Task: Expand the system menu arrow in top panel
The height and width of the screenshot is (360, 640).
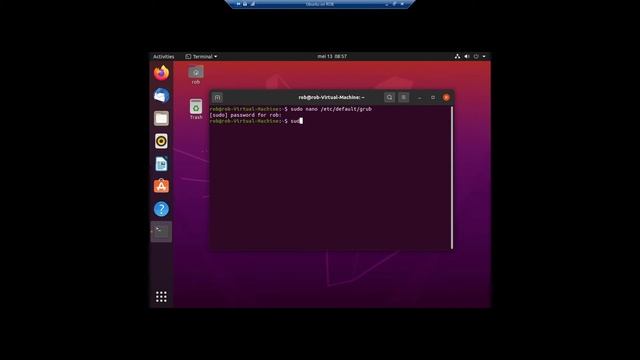Action: pyautogui.click(x=484, y=56)
